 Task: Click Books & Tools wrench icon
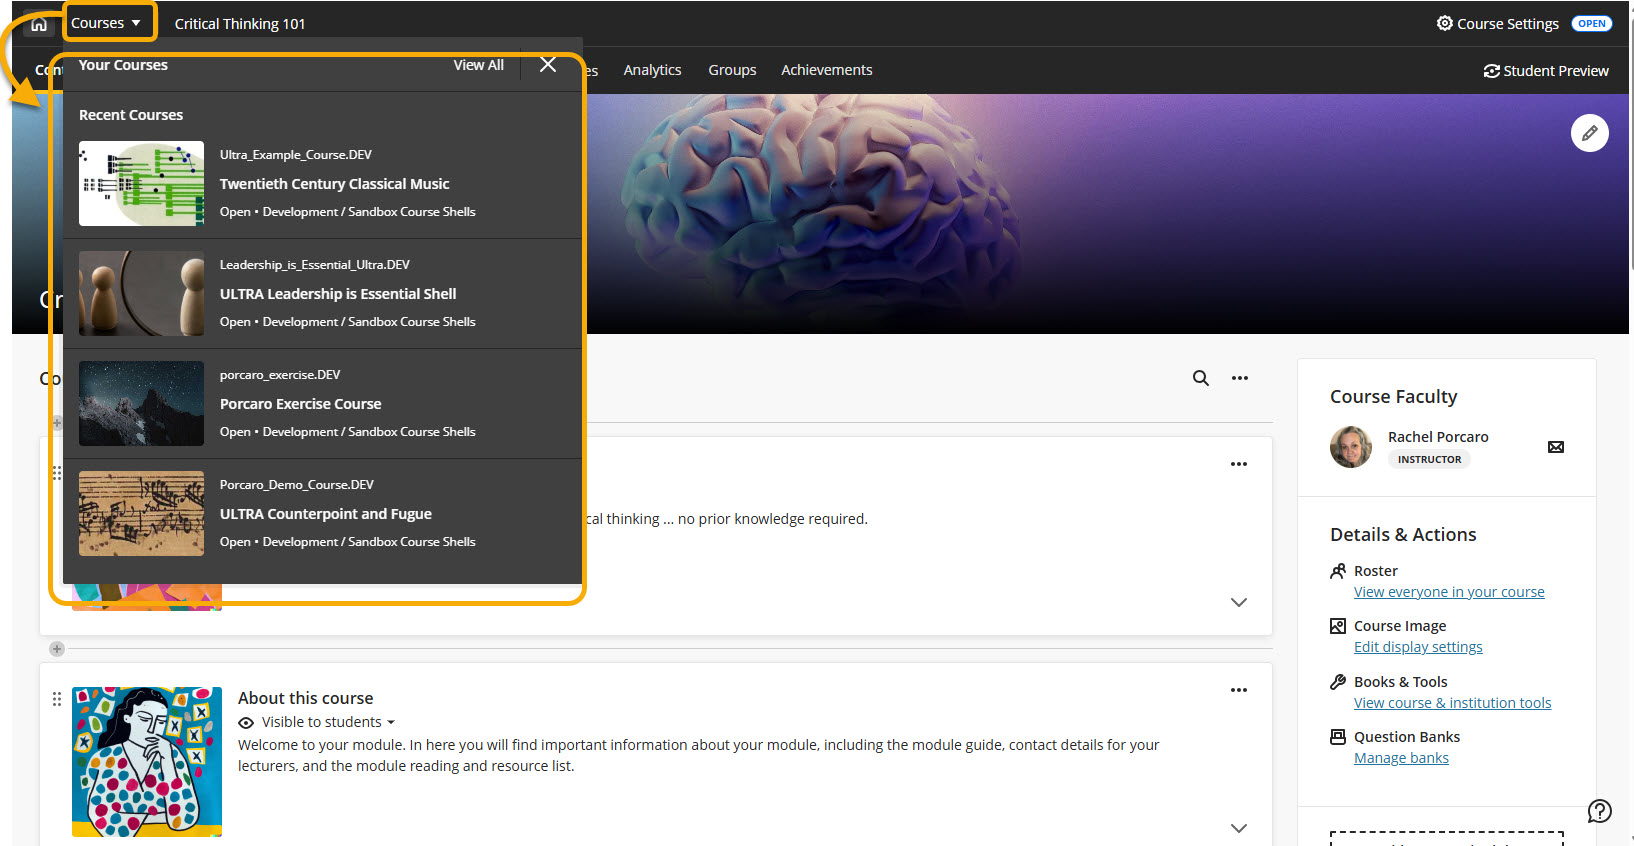[x=1338, y=682]
